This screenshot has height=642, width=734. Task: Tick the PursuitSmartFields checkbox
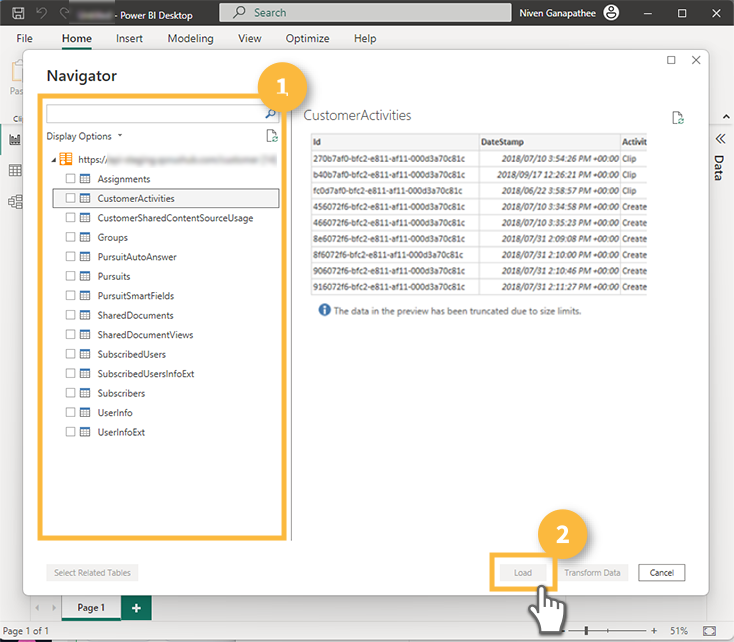pos(70,295)
